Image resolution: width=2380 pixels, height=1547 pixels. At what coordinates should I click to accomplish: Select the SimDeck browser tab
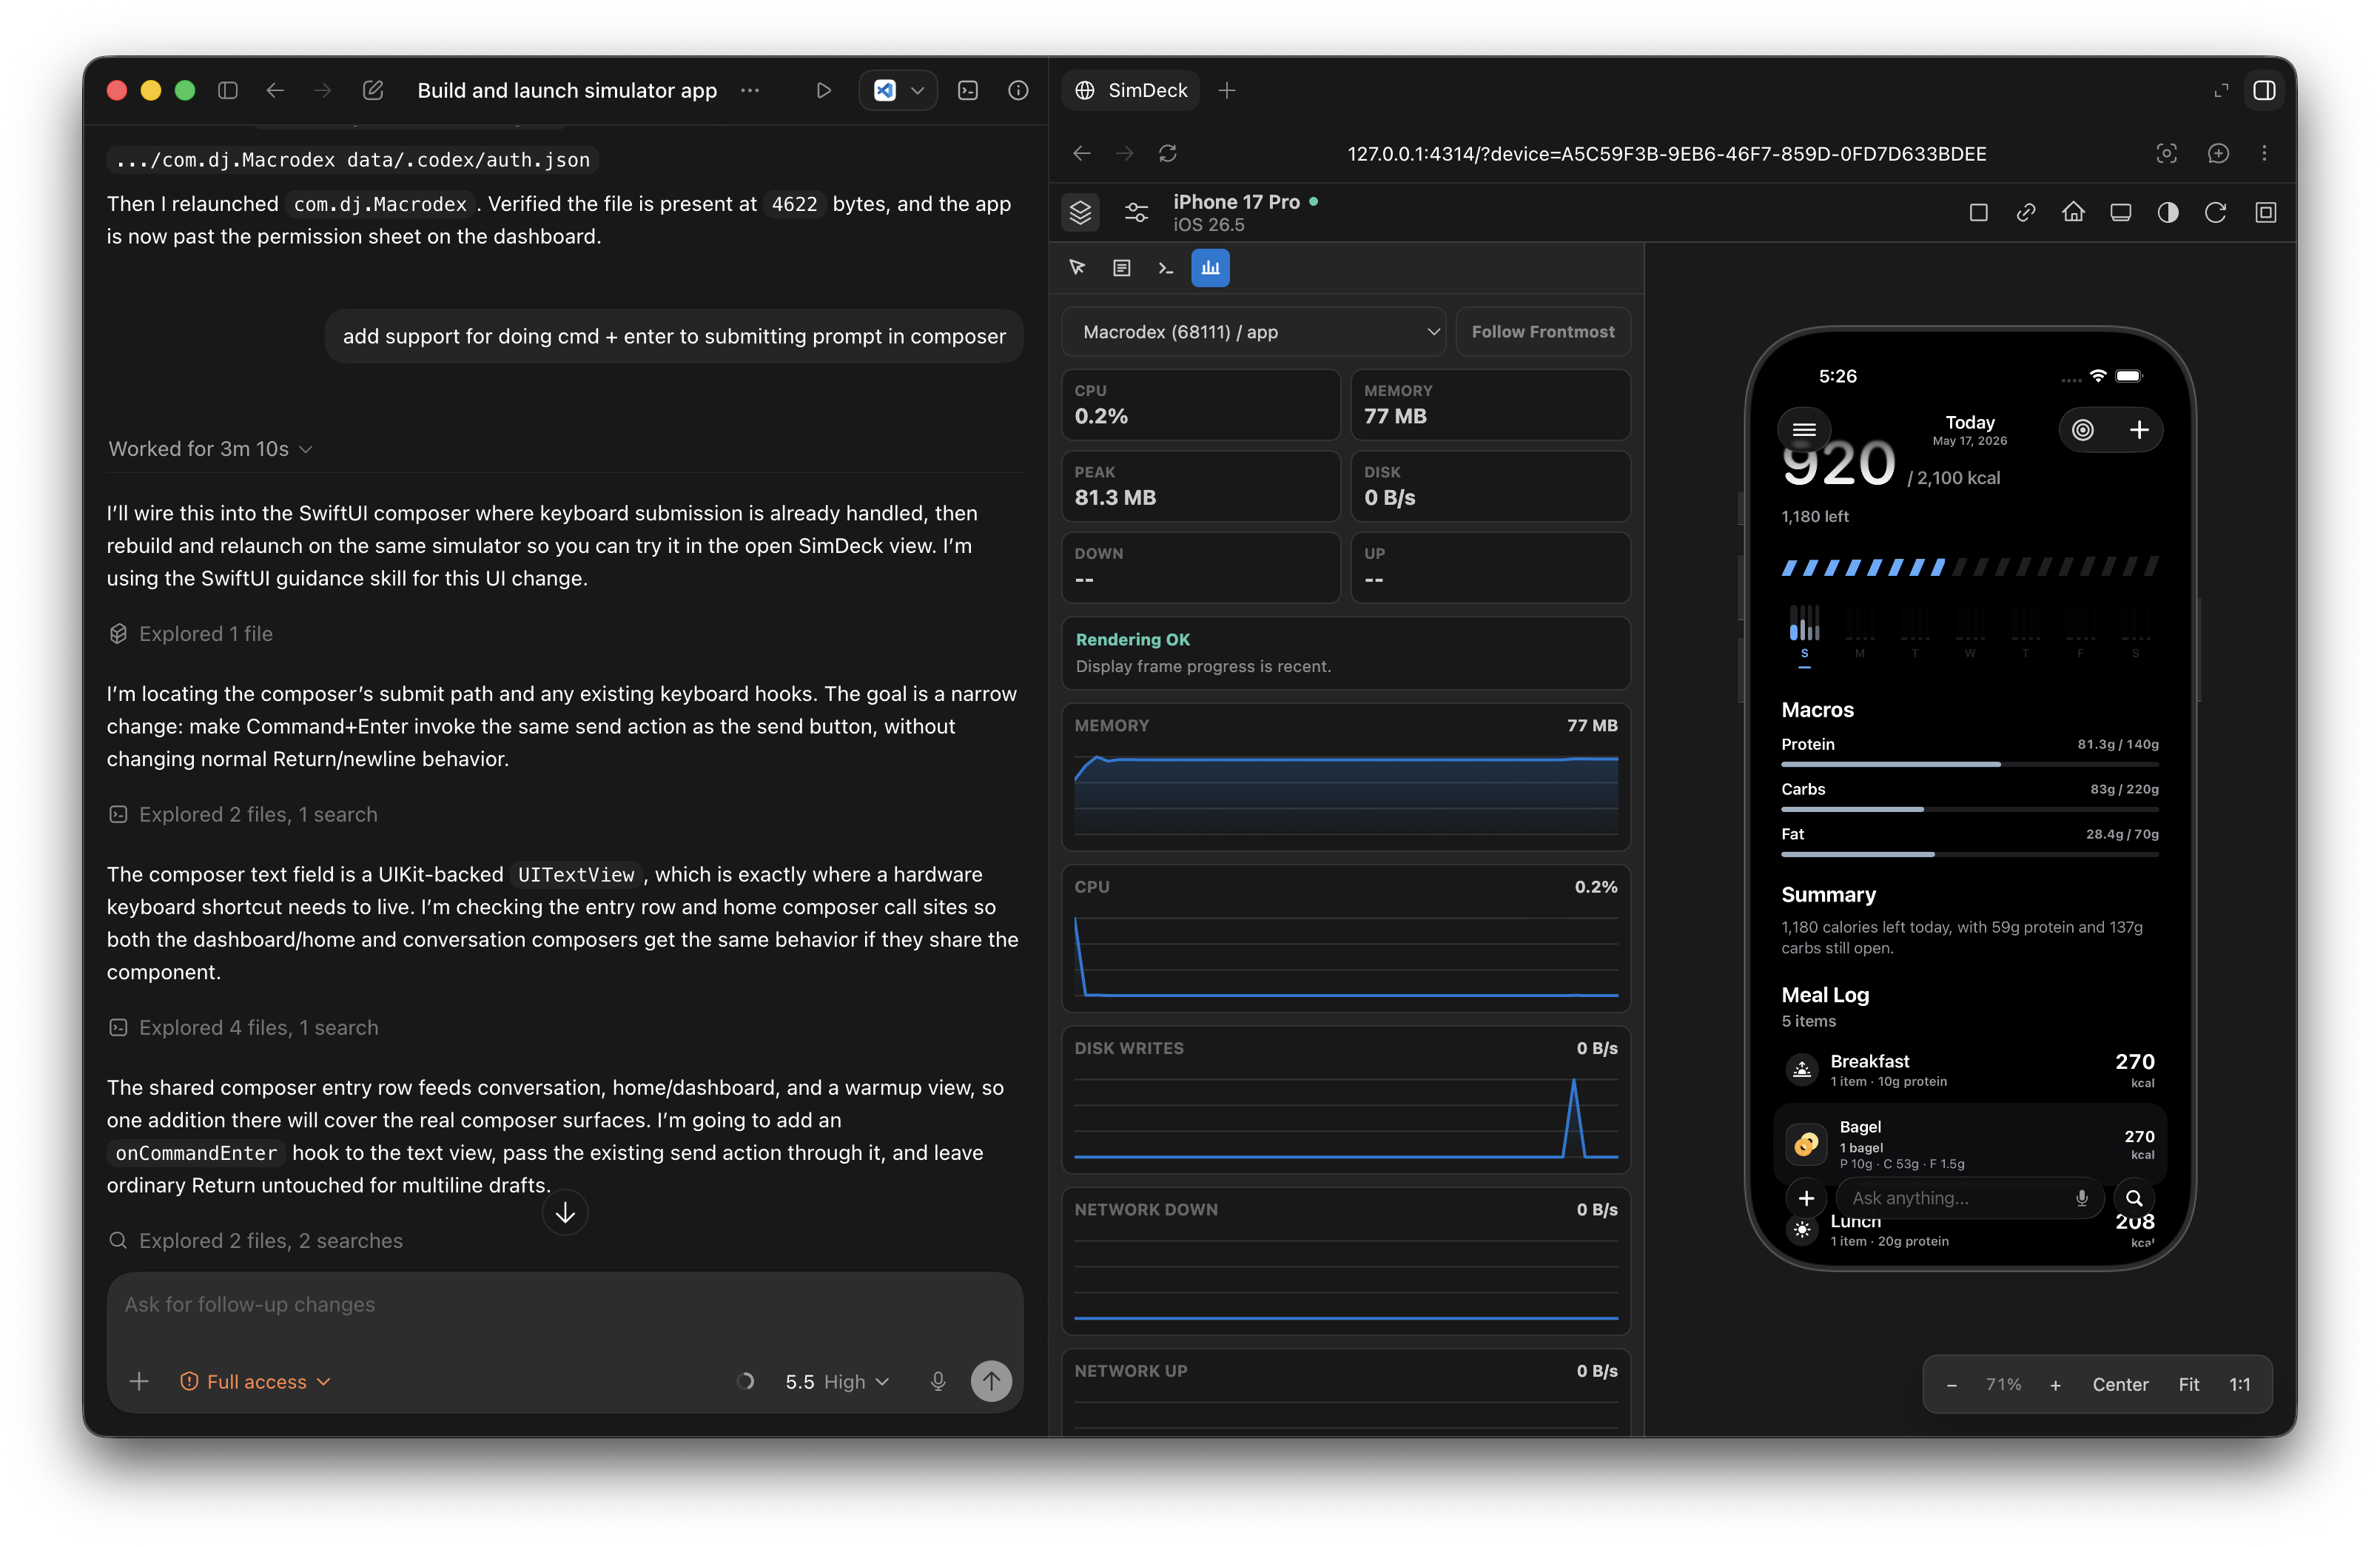click(x=1130, y=90)
